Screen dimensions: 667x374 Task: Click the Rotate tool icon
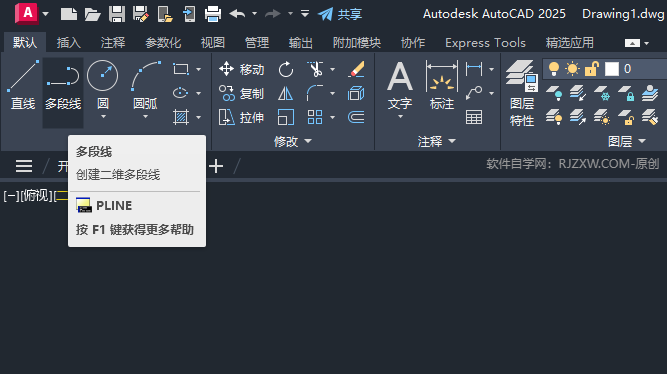(x=285, y=69)
